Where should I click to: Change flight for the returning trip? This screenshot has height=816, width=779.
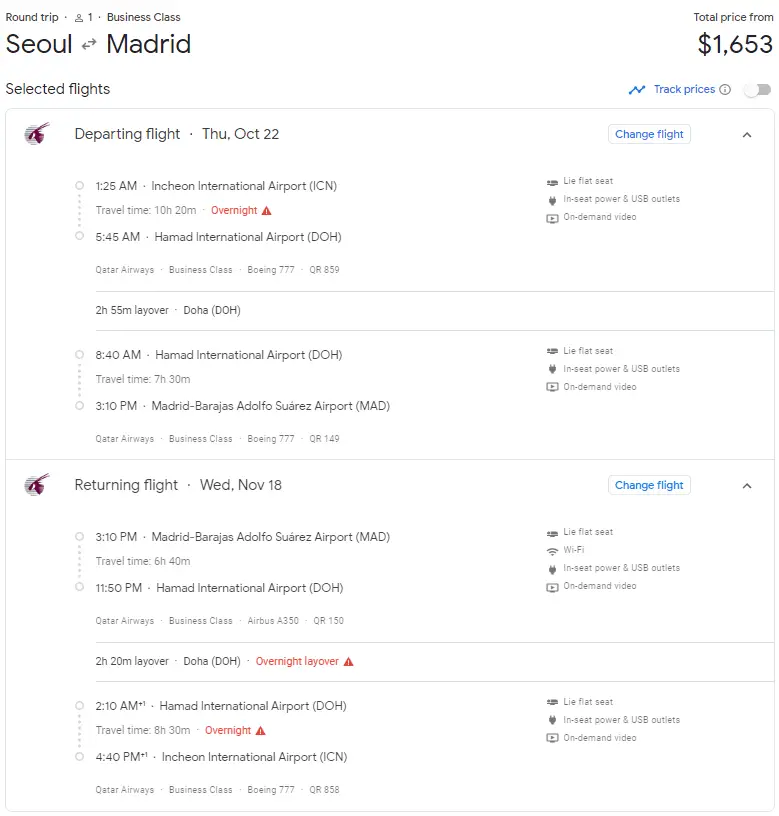click(649, 485)
